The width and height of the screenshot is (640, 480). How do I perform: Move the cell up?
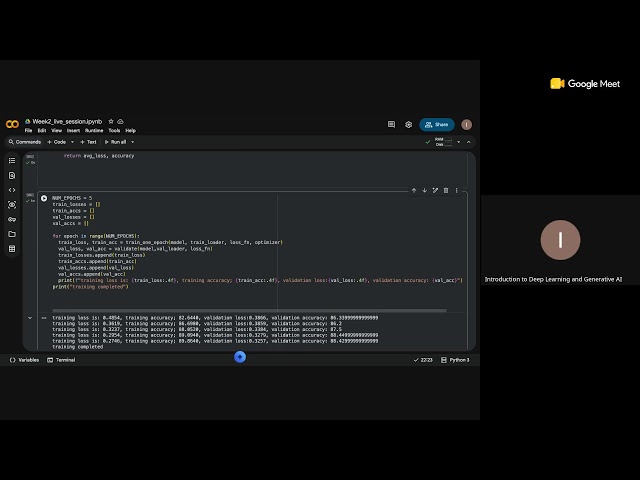coord(414,190)
